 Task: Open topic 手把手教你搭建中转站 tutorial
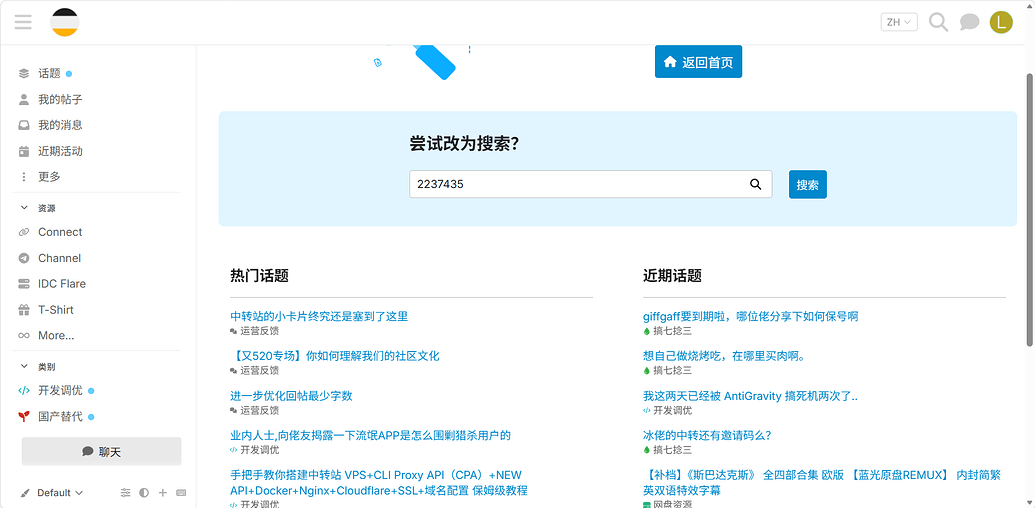[x=379, y=483]
